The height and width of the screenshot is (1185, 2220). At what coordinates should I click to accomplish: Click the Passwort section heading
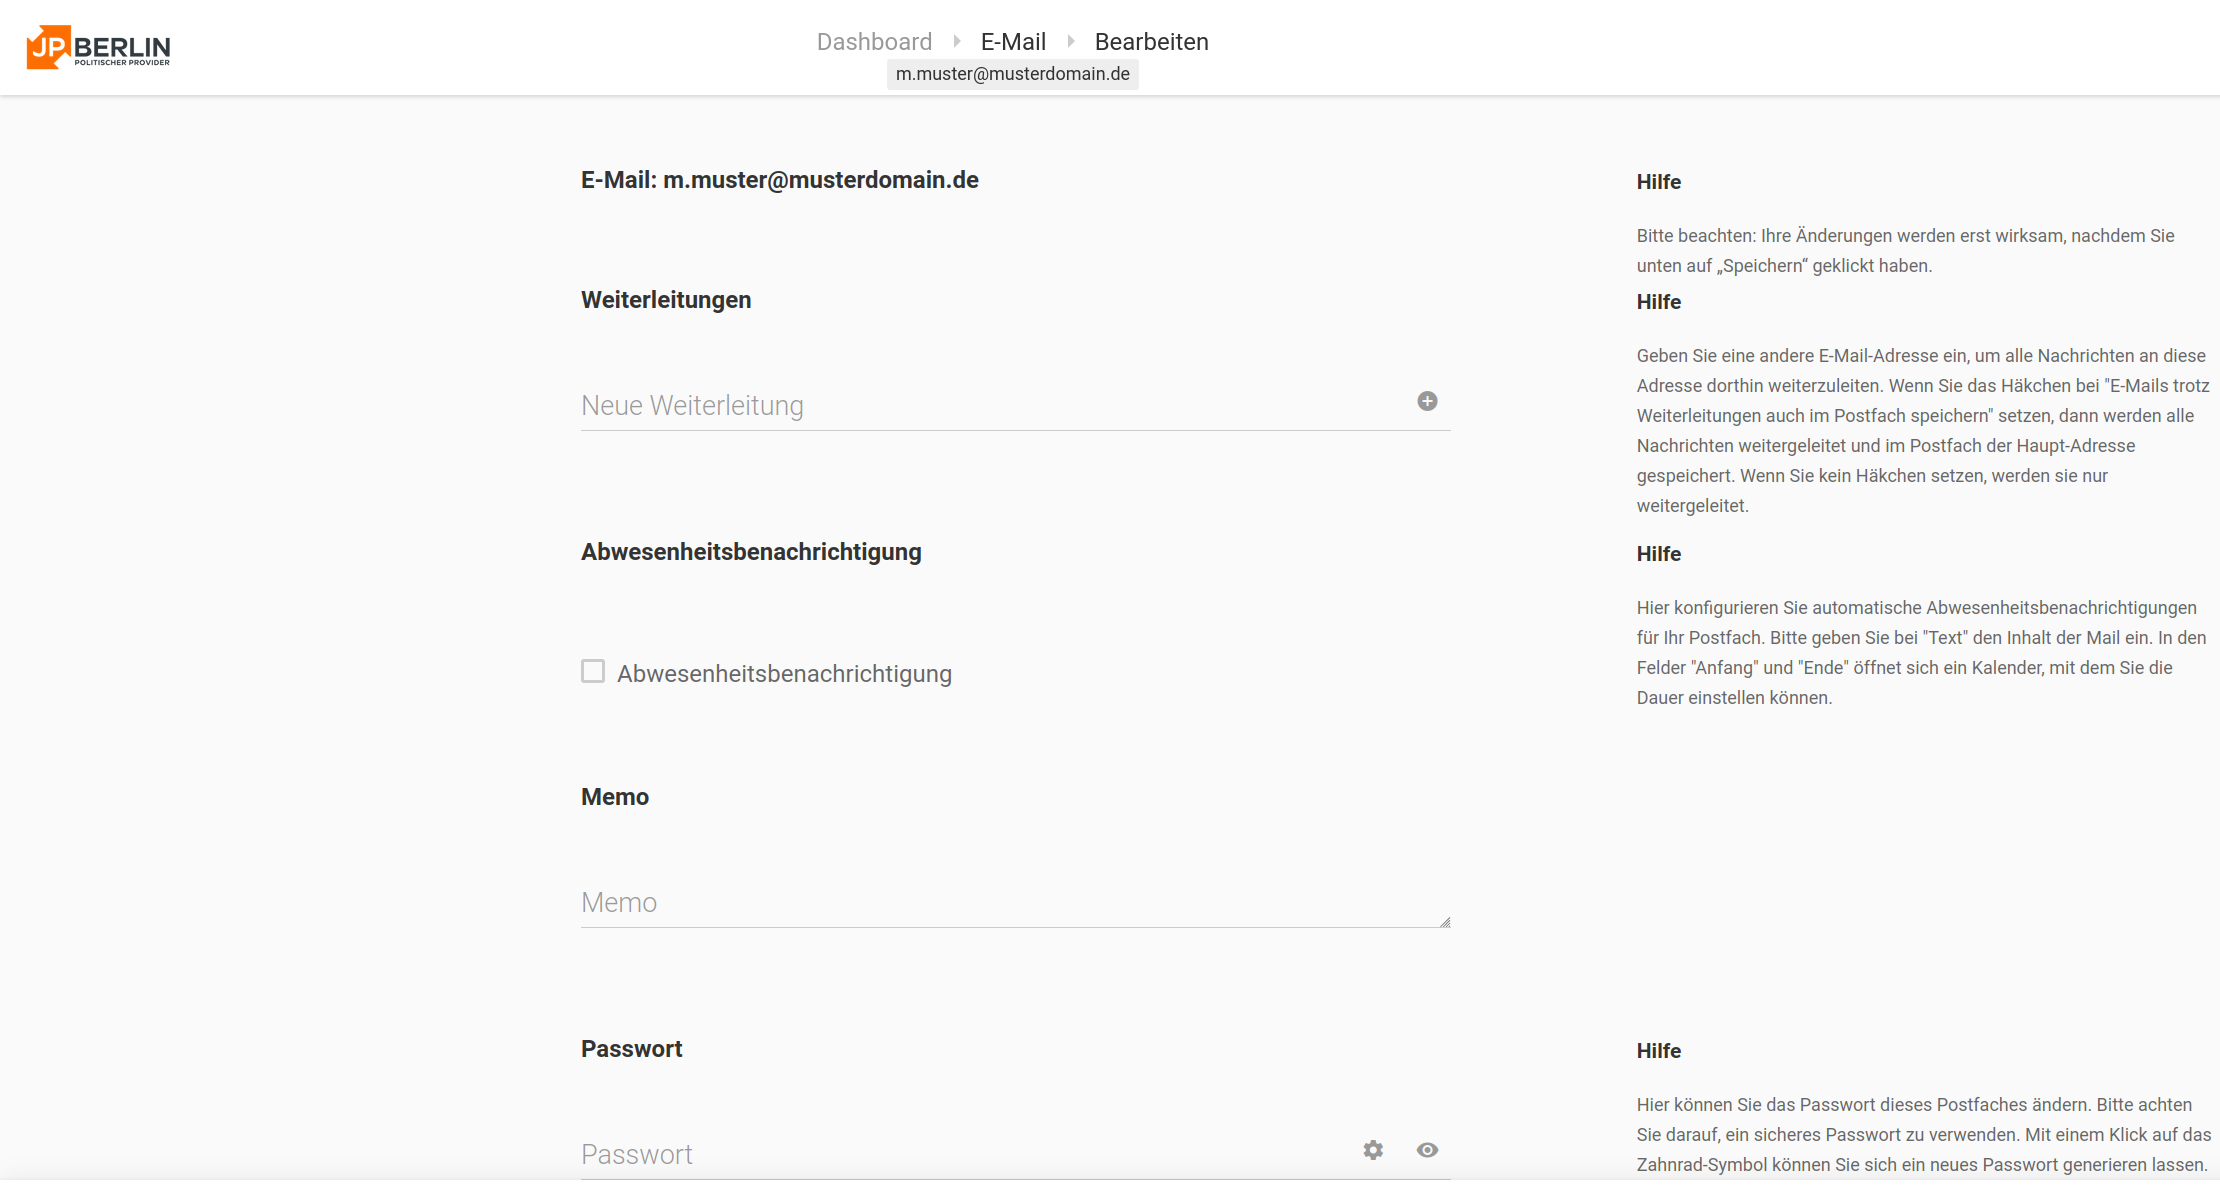pyautogui.click(x=631, y=1049)
